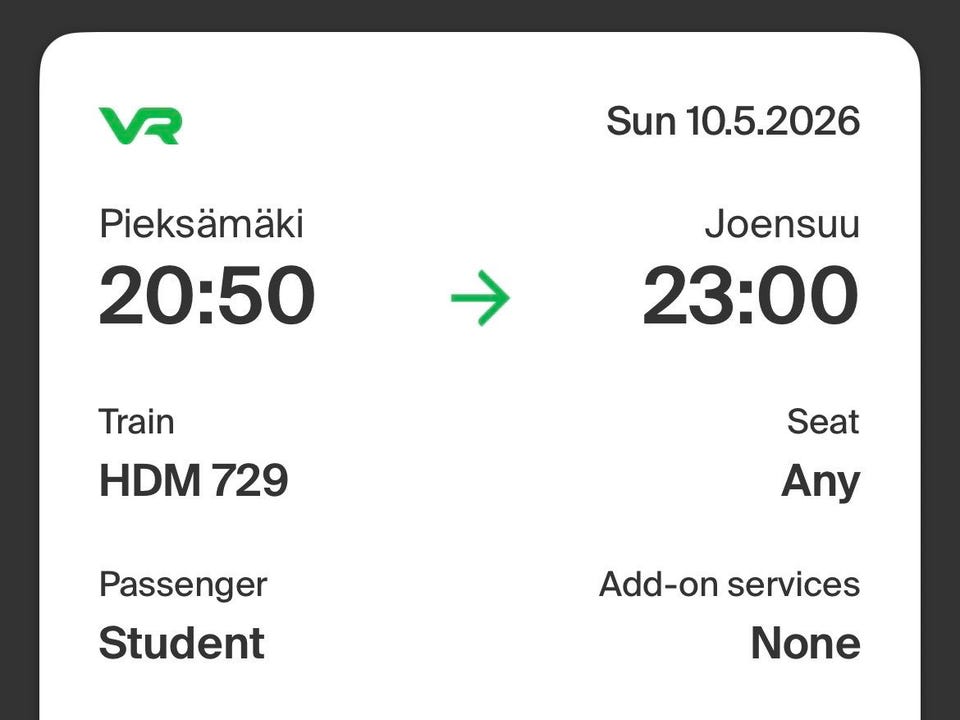Image resolution: width=960 pixels, height=720 pixels.
Task: Tap the Joensuu arrival station name
Action: click(781, 224)
